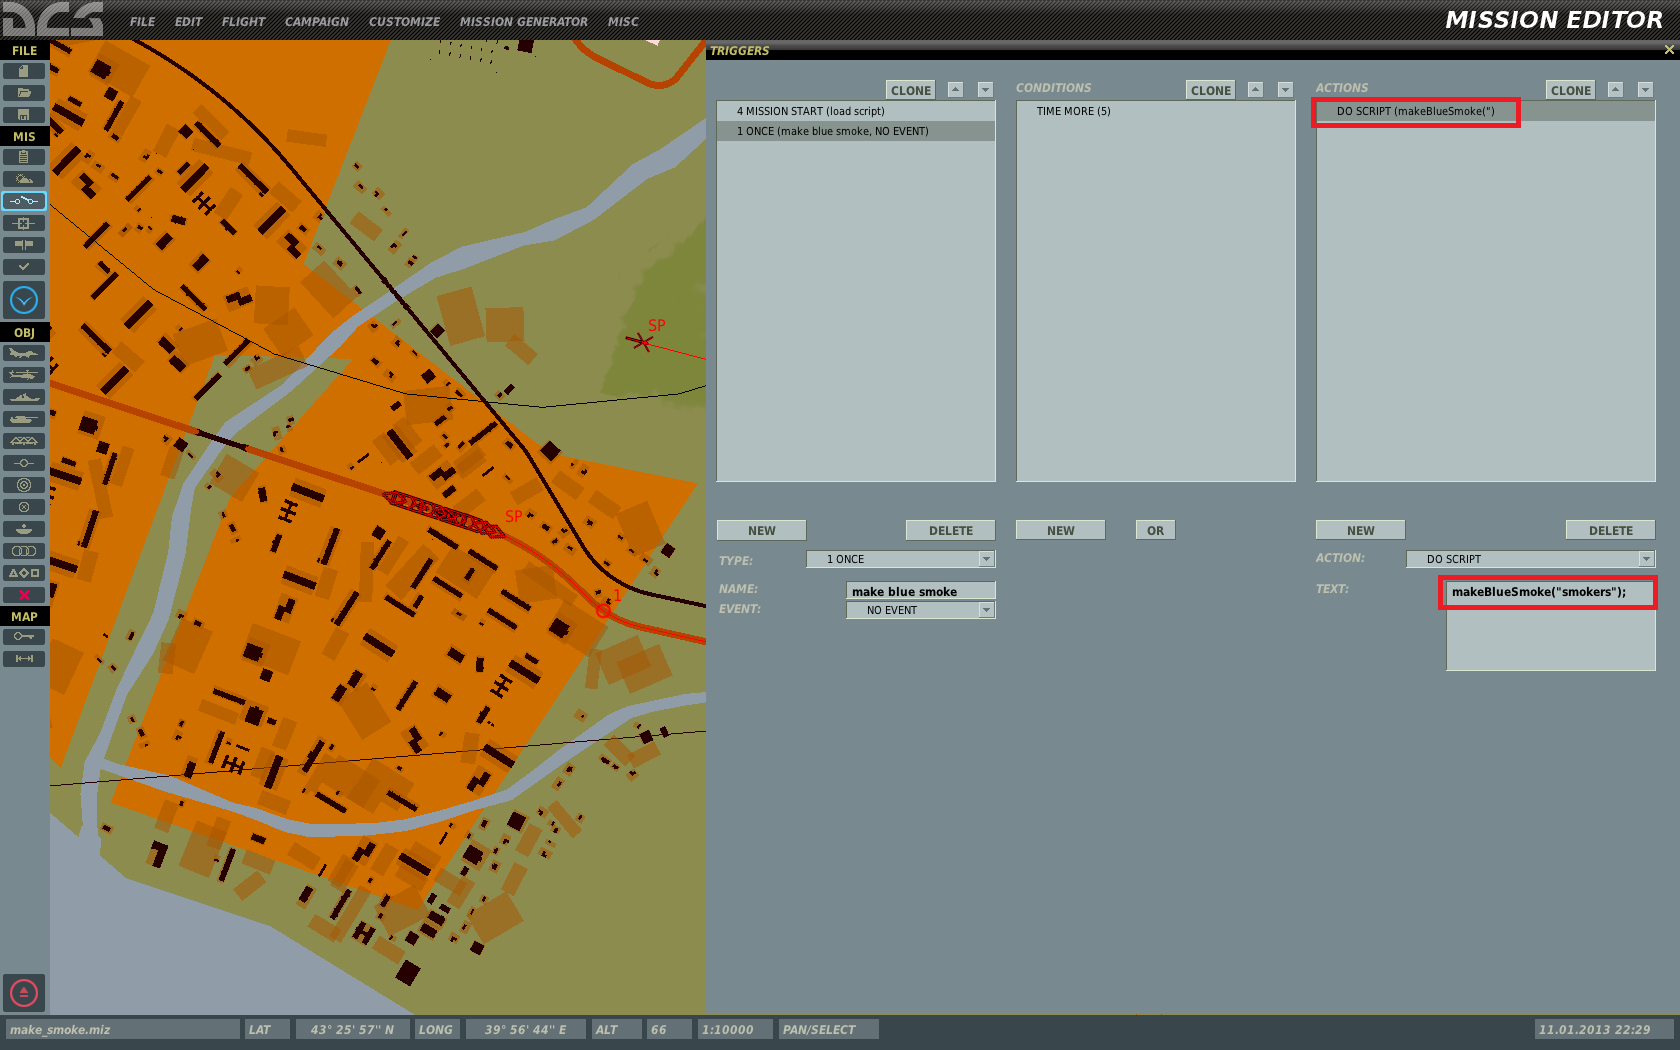Select the MISSION START load script trigger

tap(856, 111)
